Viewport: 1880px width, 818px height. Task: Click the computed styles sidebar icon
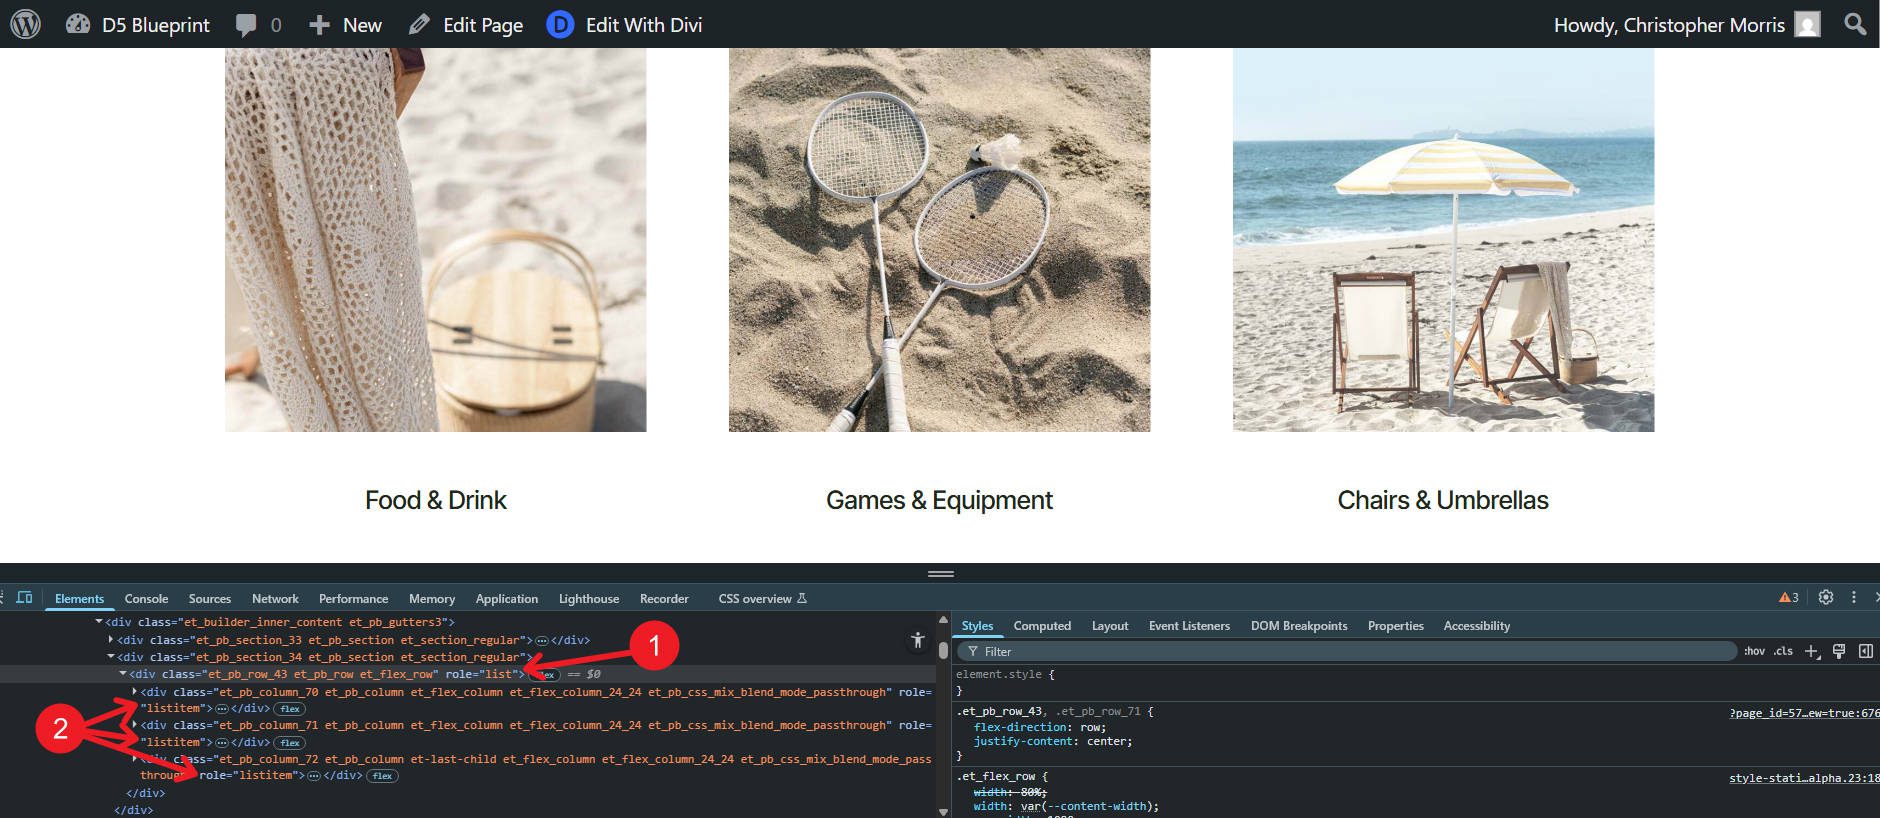(x=1865, y=651)
